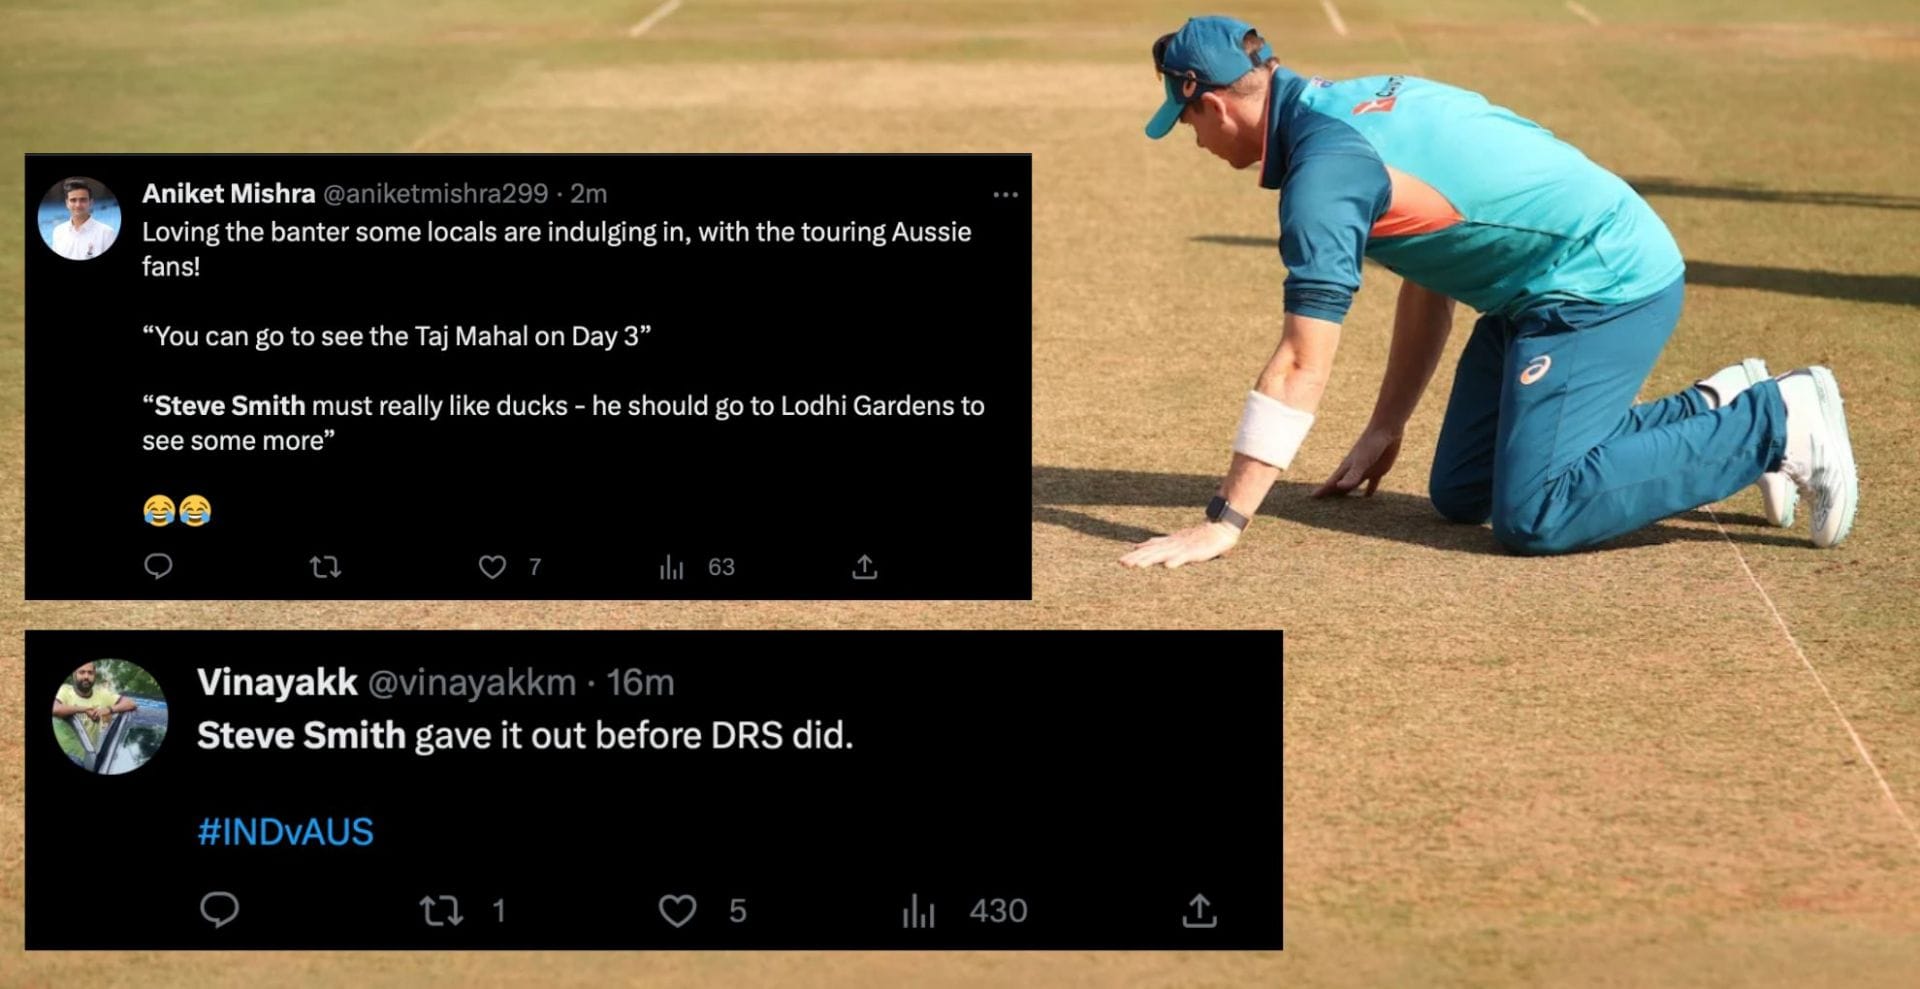Toggle like on Aniket Mishra's tweet

[x=494, y=566]
